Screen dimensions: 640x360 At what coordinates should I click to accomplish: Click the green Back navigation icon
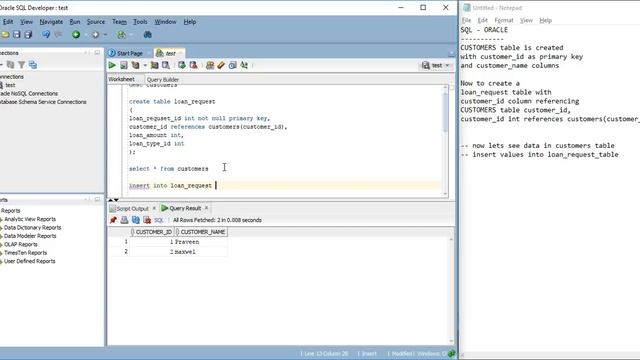click(76, 35)
